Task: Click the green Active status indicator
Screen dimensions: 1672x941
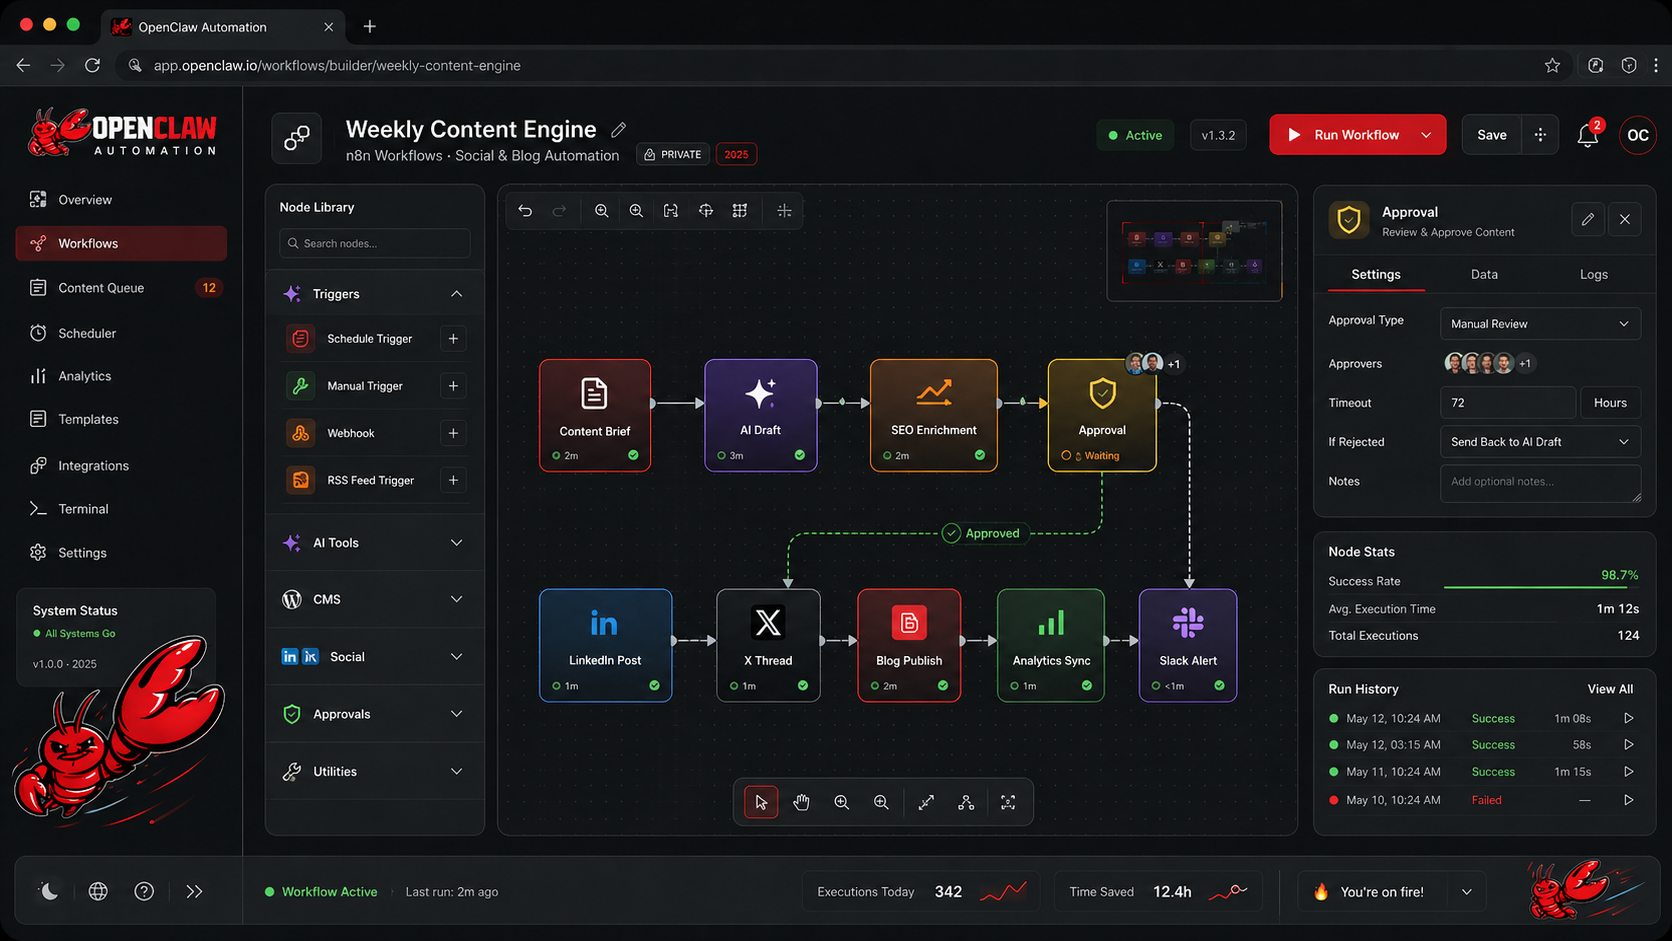Action: coord(1135,134)
